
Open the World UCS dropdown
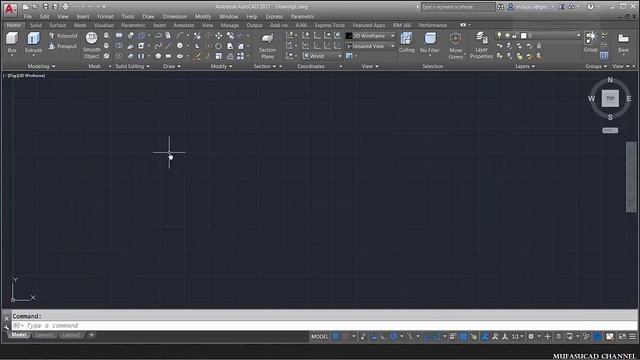pyautogui.click(x=322, y=56)
